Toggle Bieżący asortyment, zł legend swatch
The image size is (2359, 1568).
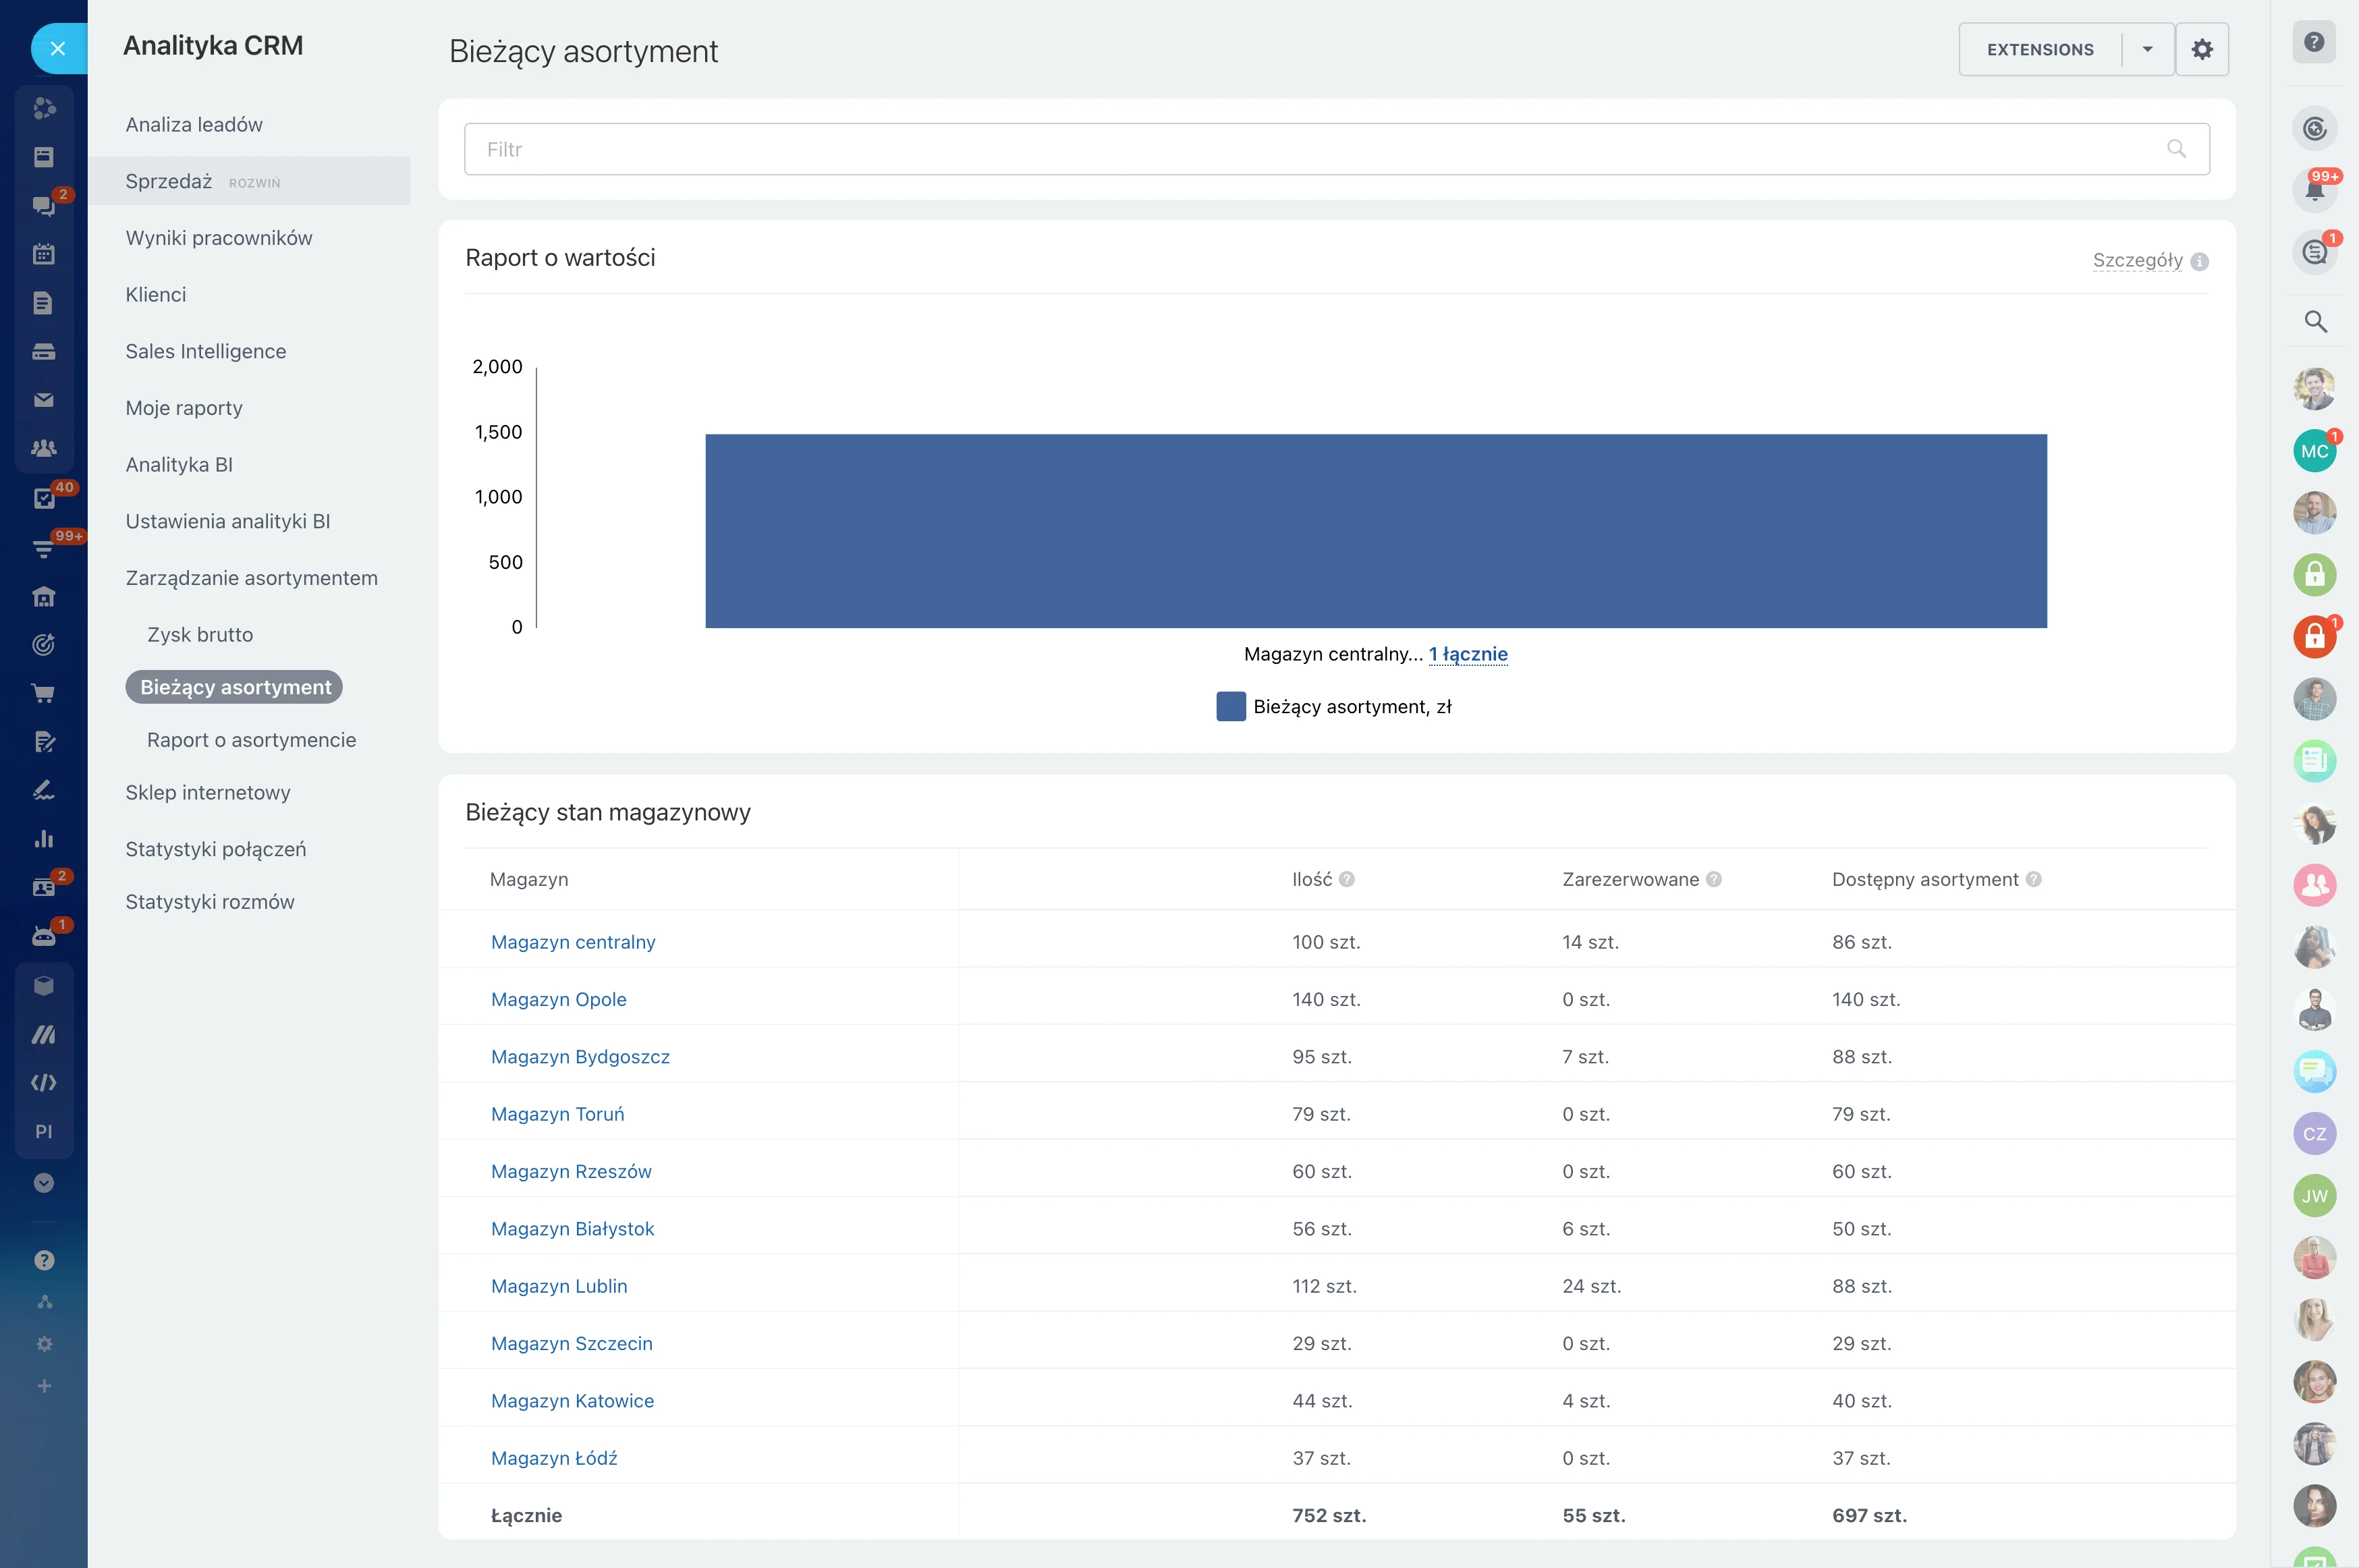pyautogui.click(x=1230, y=707)
